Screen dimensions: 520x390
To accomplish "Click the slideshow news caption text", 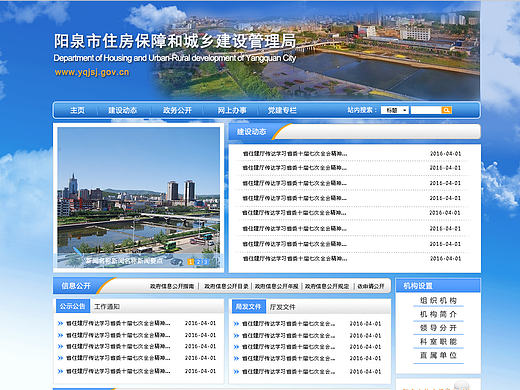I will (x=124, y=261).
